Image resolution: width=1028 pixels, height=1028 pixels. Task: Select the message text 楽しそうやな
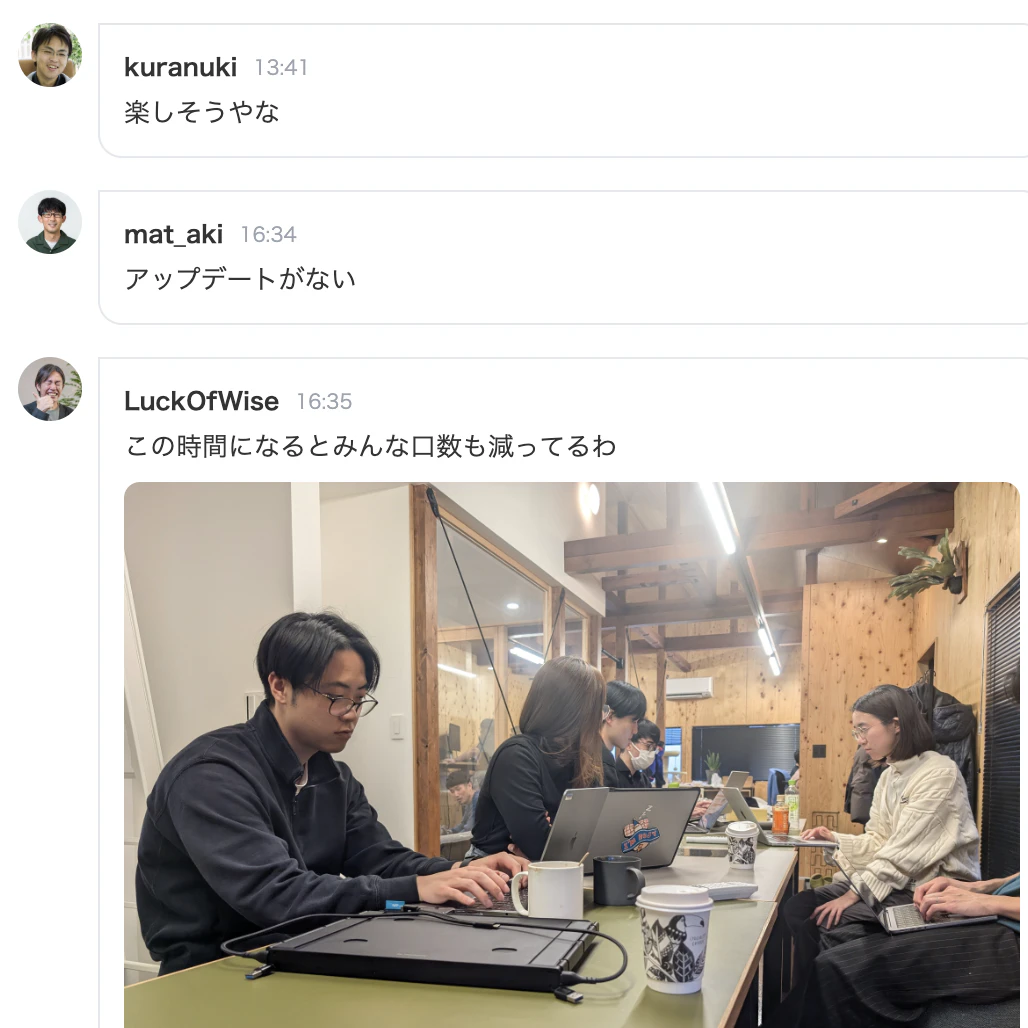tap(202, 112)
